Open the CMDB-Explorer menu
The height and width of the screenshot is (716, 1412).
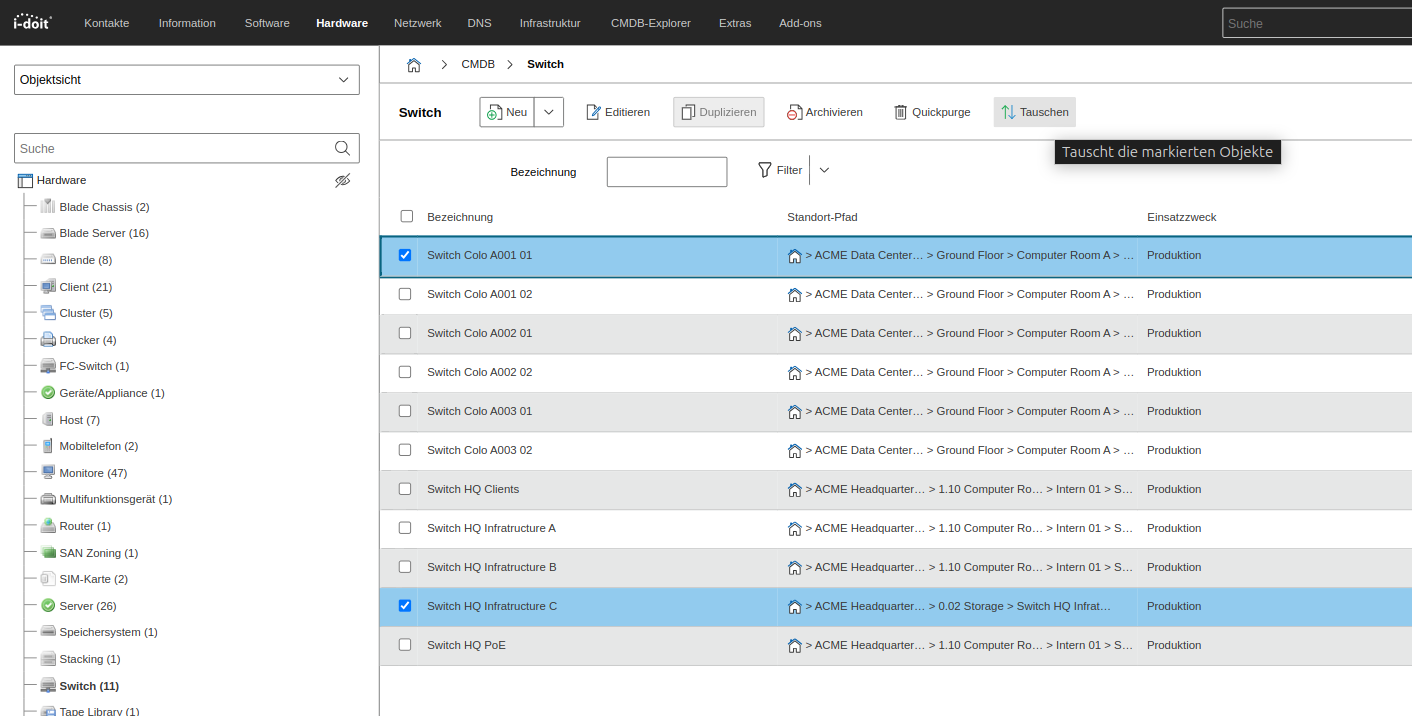[x=651, y=23]
